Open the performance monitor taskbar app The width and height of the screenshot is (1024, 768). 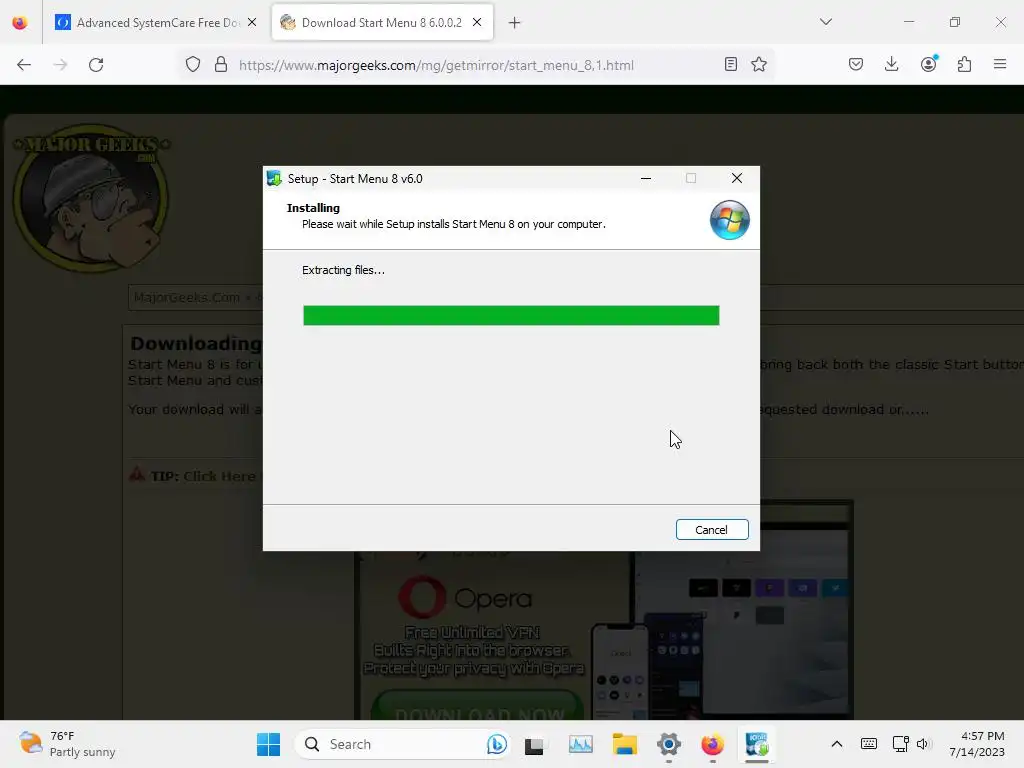[580, 744]
